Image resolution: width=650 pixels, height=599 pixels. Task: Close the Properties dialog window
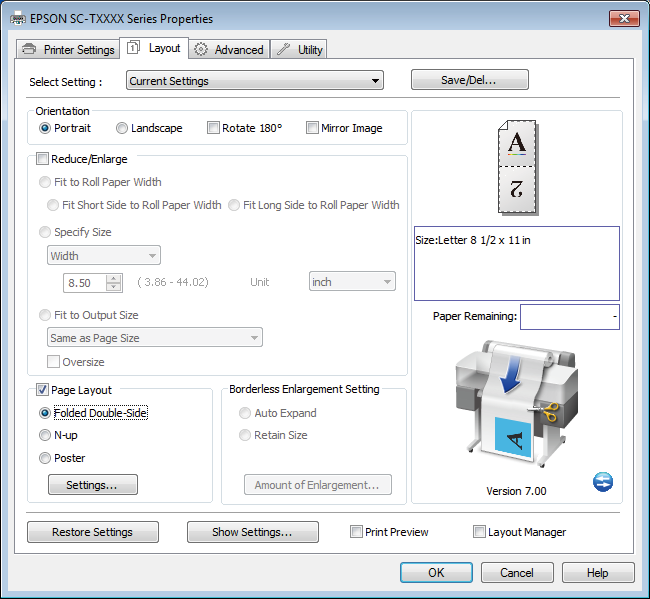(x=624, y=18)
